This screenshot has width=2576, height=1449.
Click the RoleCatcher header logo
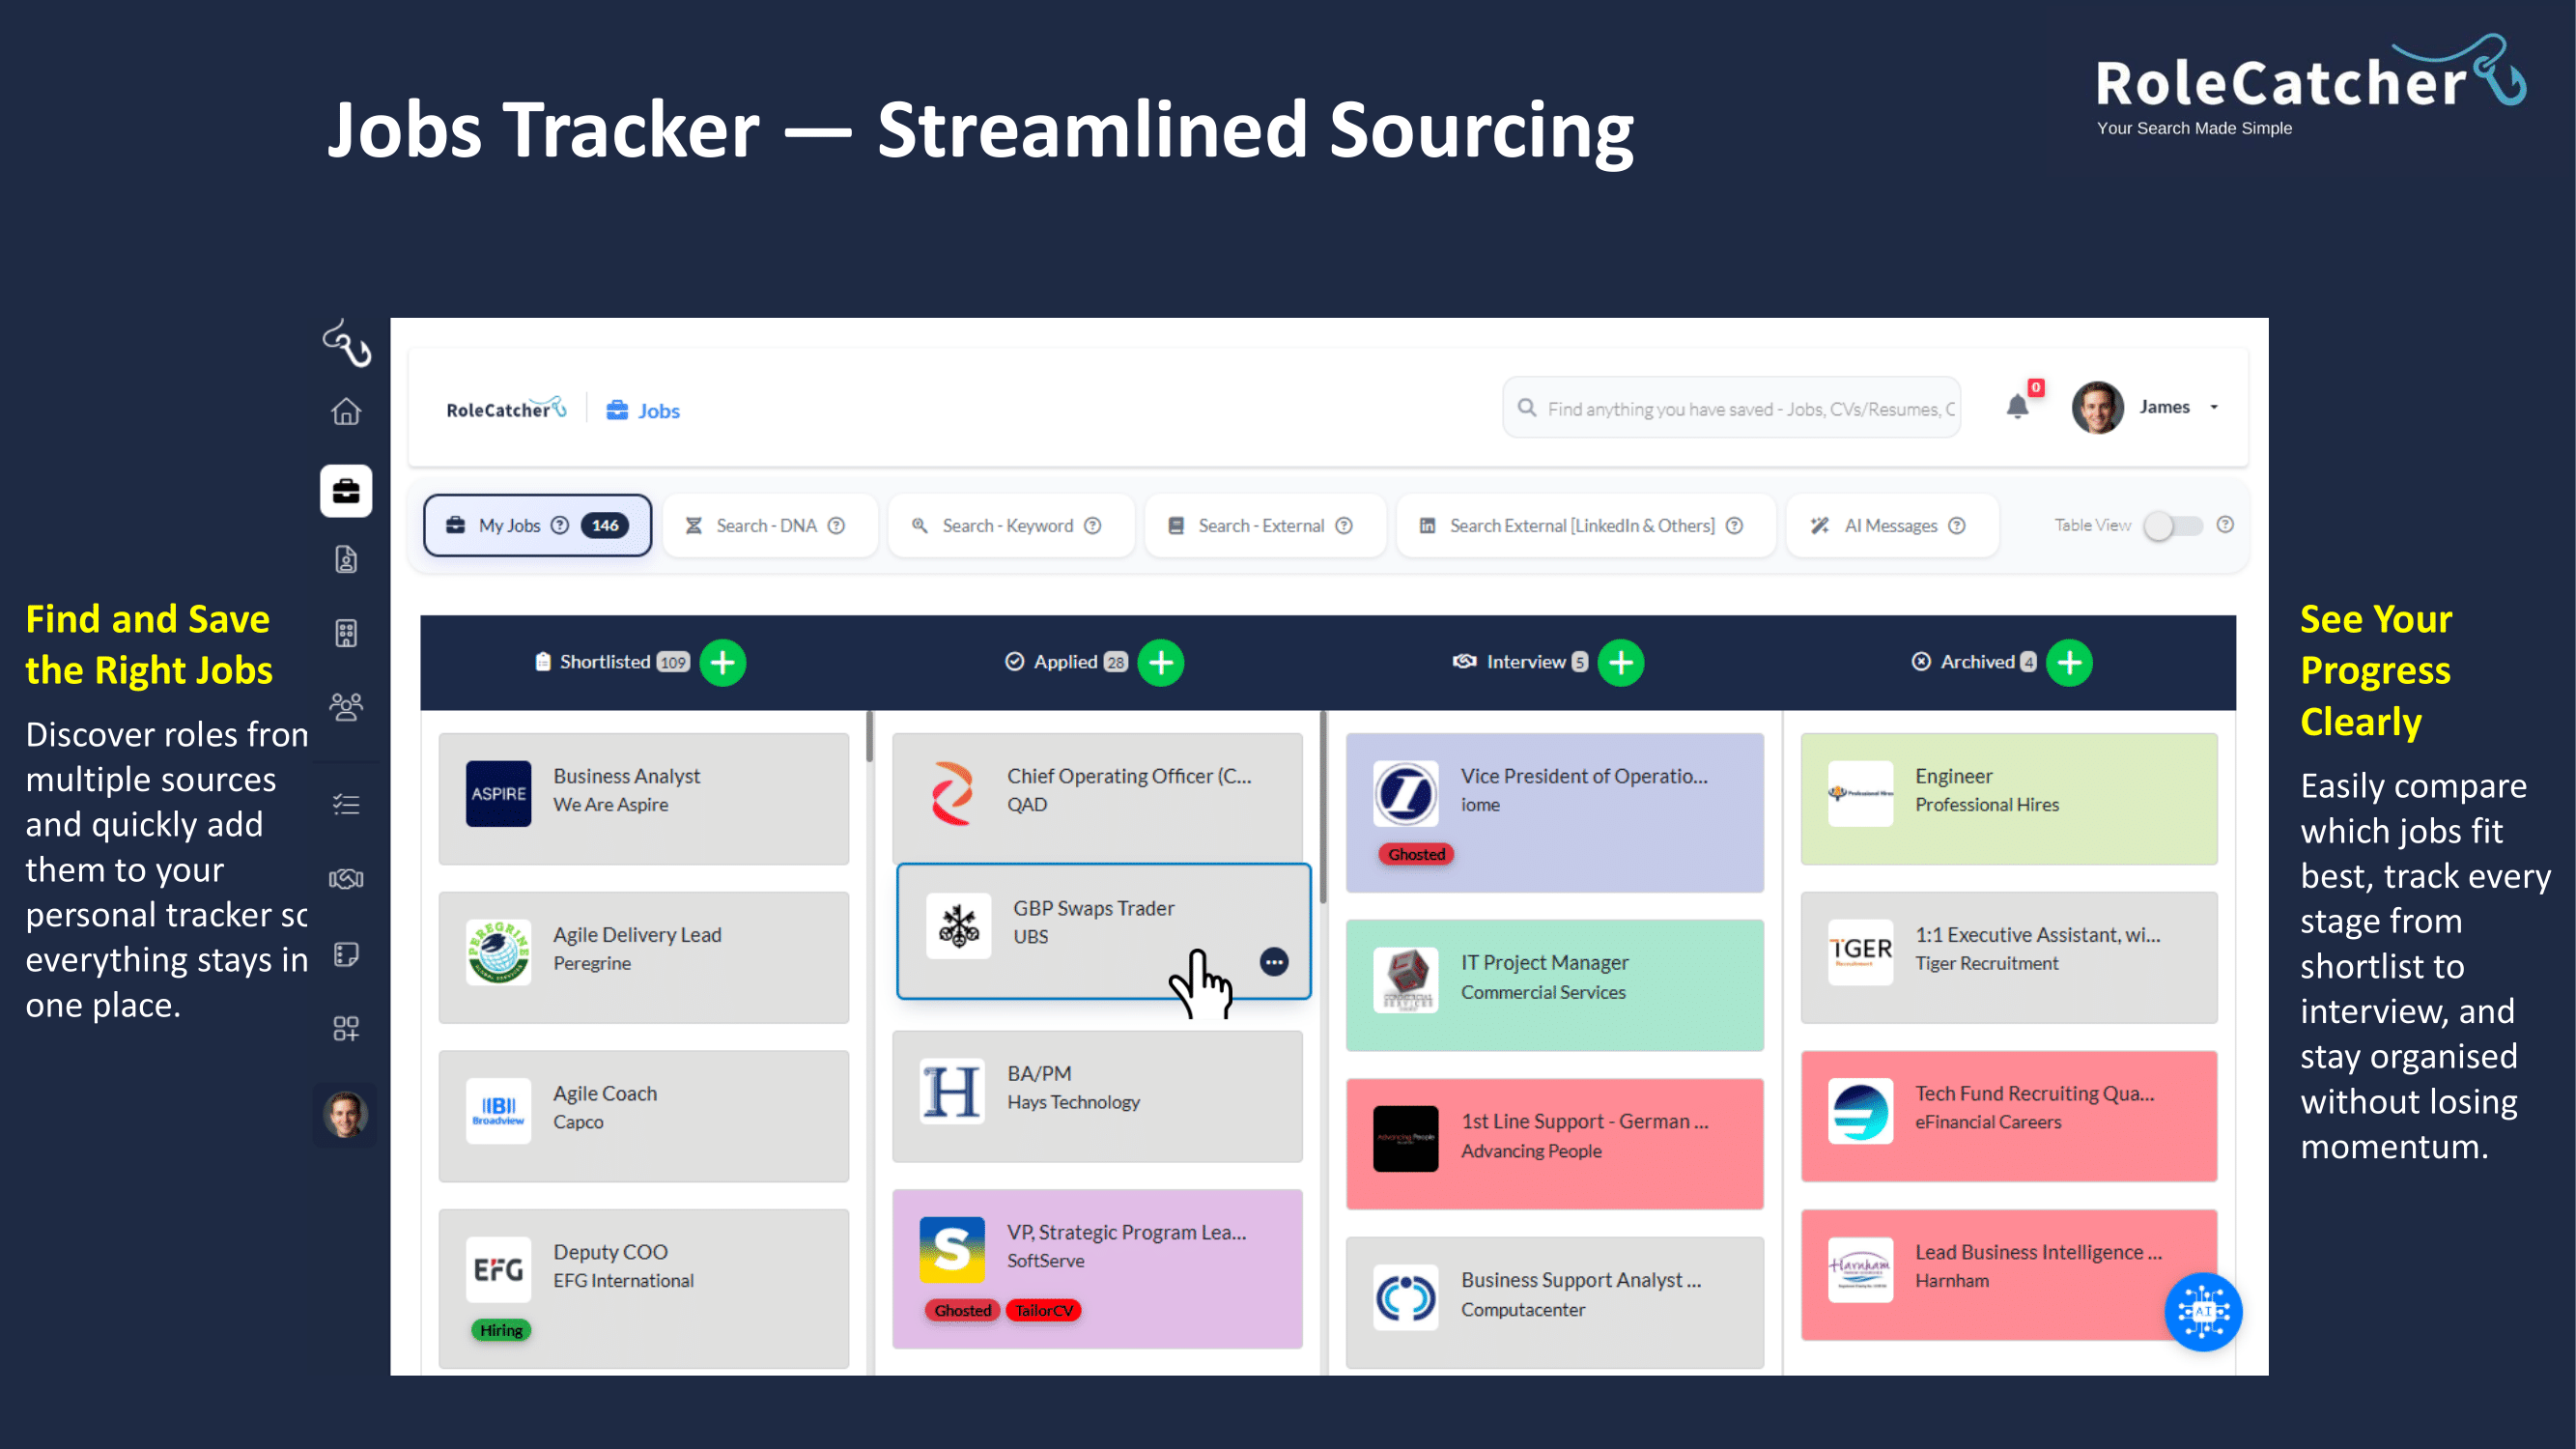(506, 408)
